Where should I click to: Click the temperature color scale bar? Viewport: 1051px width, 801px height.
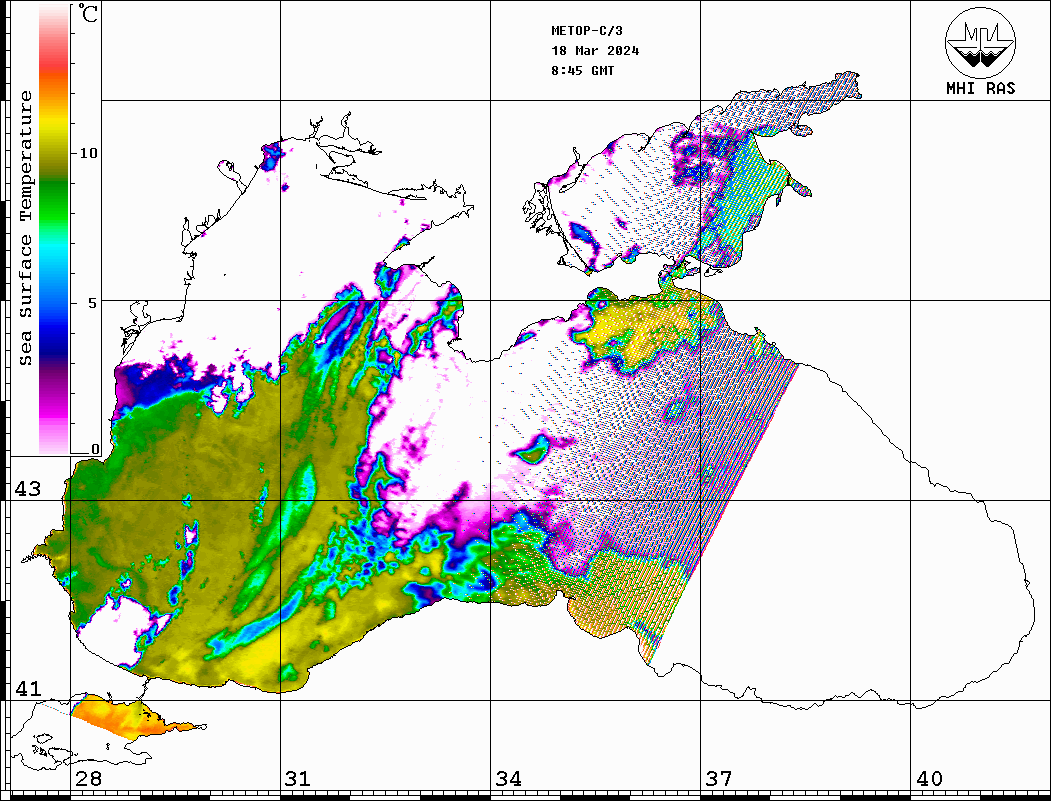[54, 229]
